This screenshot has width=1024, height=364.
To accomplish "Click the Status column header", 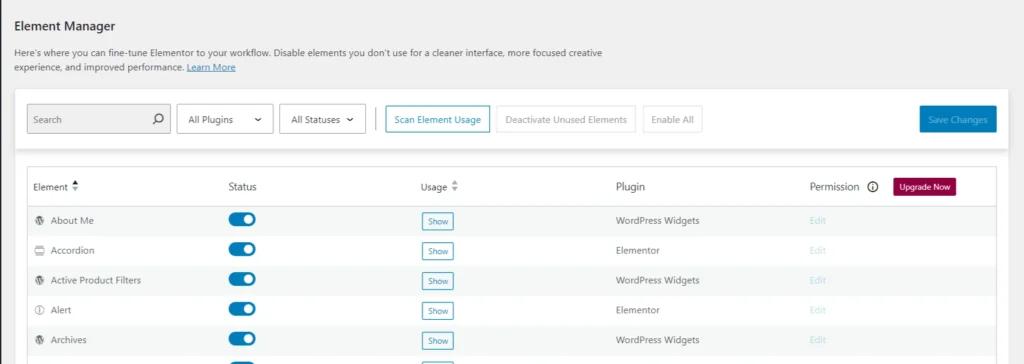I will coord(242,187).
